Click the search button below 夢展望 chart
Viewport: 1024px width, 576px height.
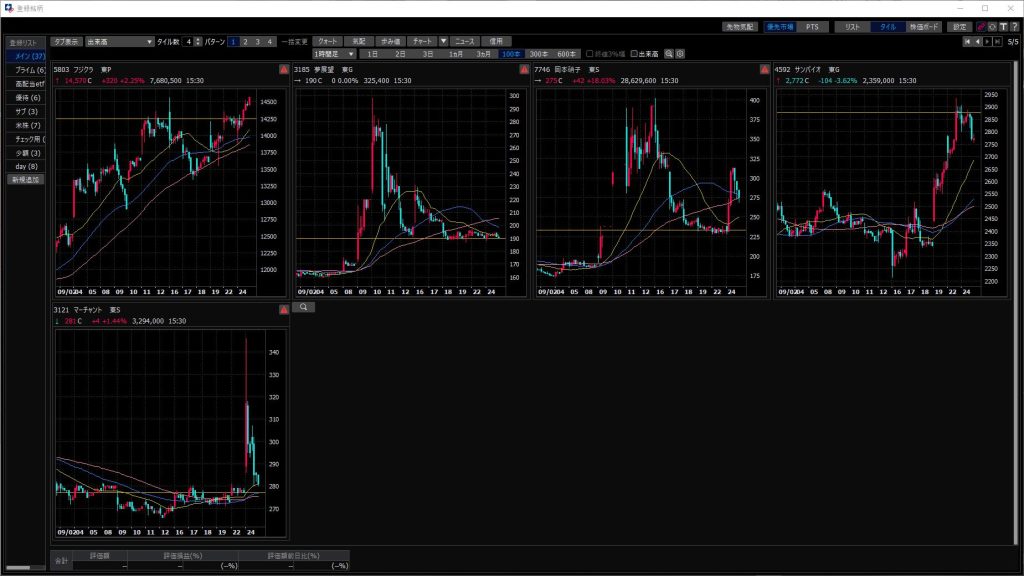[303, 307]
